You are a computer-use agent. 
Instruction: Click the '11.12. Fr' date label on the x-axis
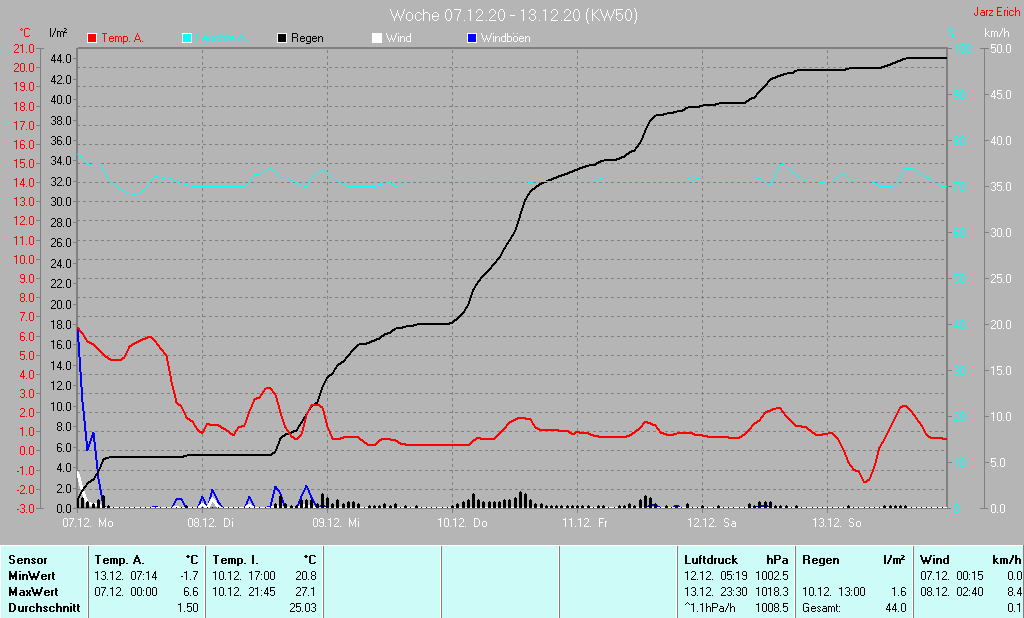tap(584, 523)
